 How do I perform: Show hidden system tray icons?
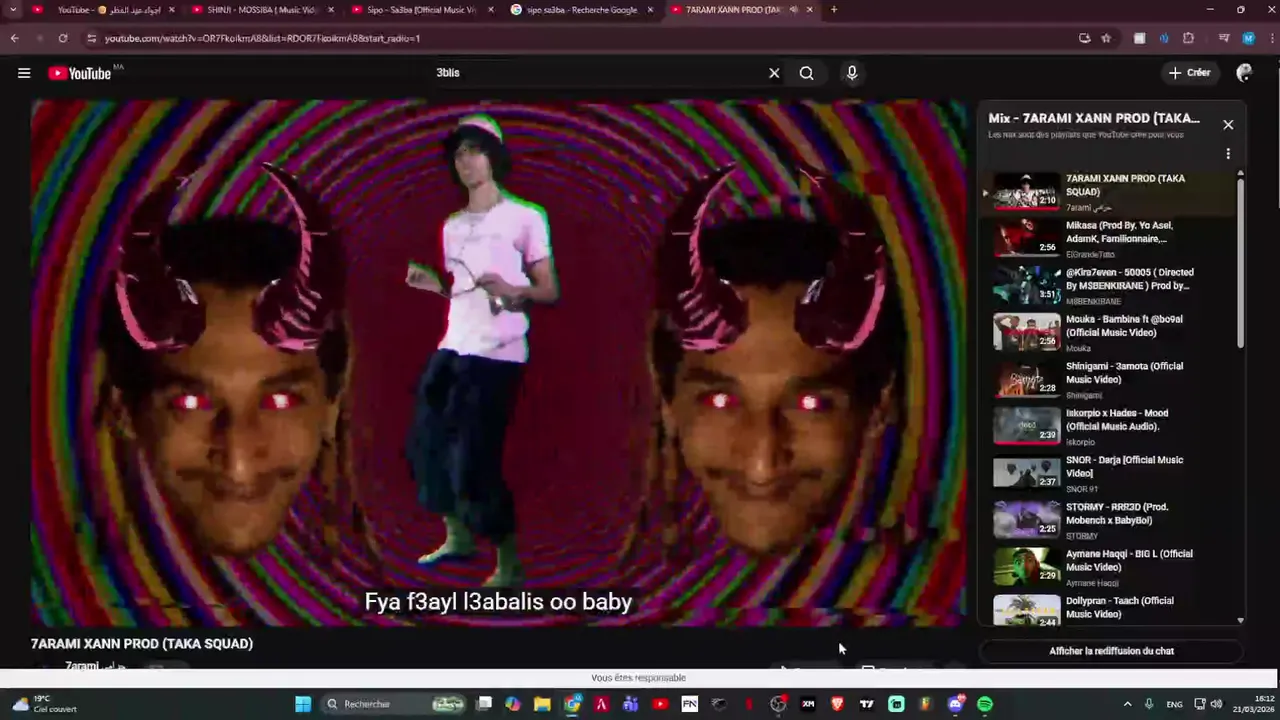(x=1127, y=704)
